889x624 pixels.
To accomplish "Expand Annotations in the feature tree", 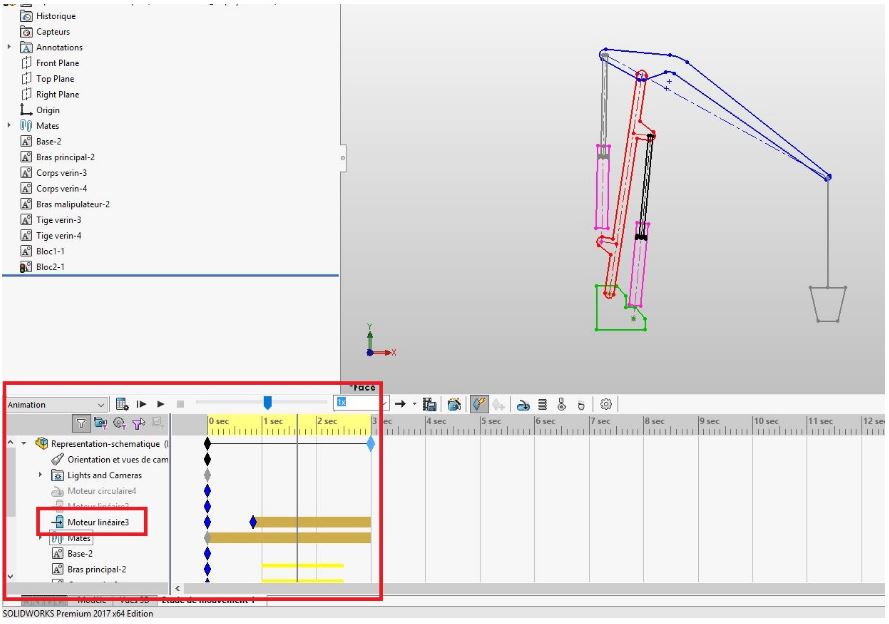I will point(9,47).
